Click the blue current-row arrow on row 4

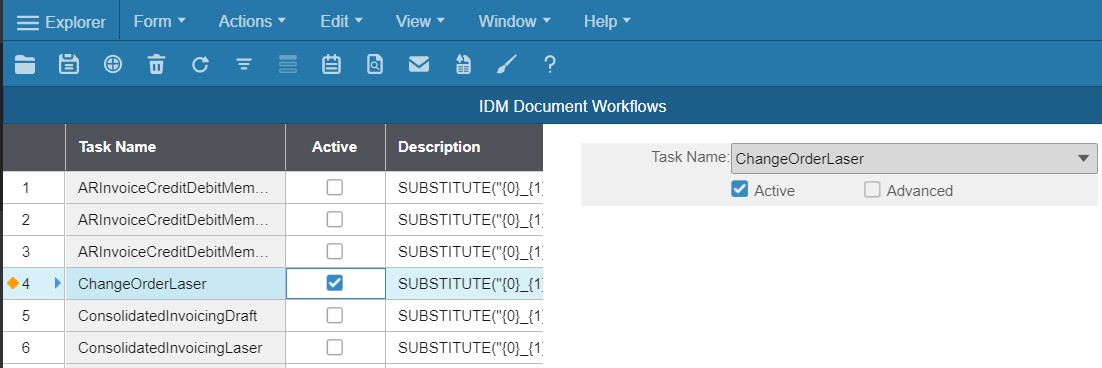coord(58,284)
